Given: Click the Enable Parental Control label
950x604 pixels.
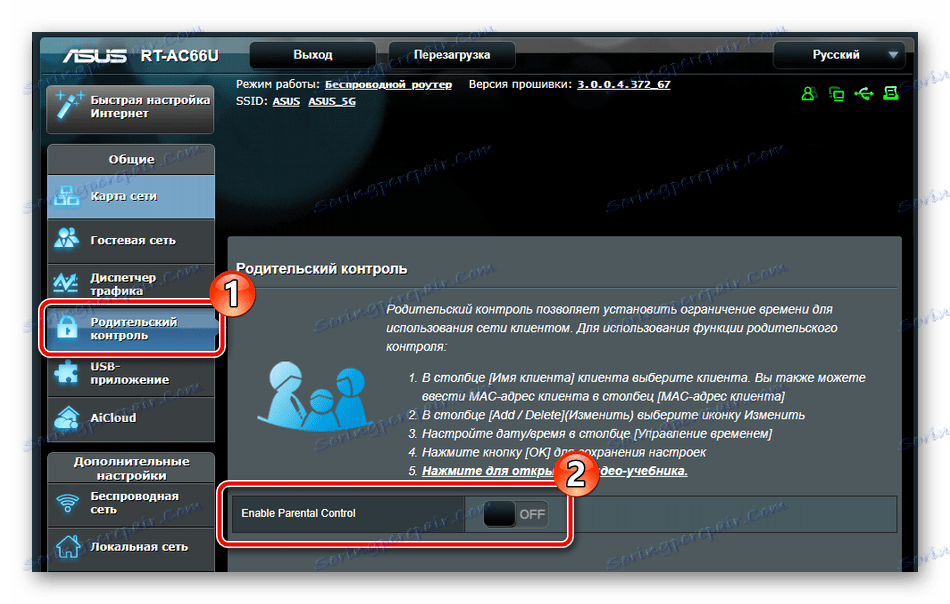Looking at the screenshot, I should point(298,513).
